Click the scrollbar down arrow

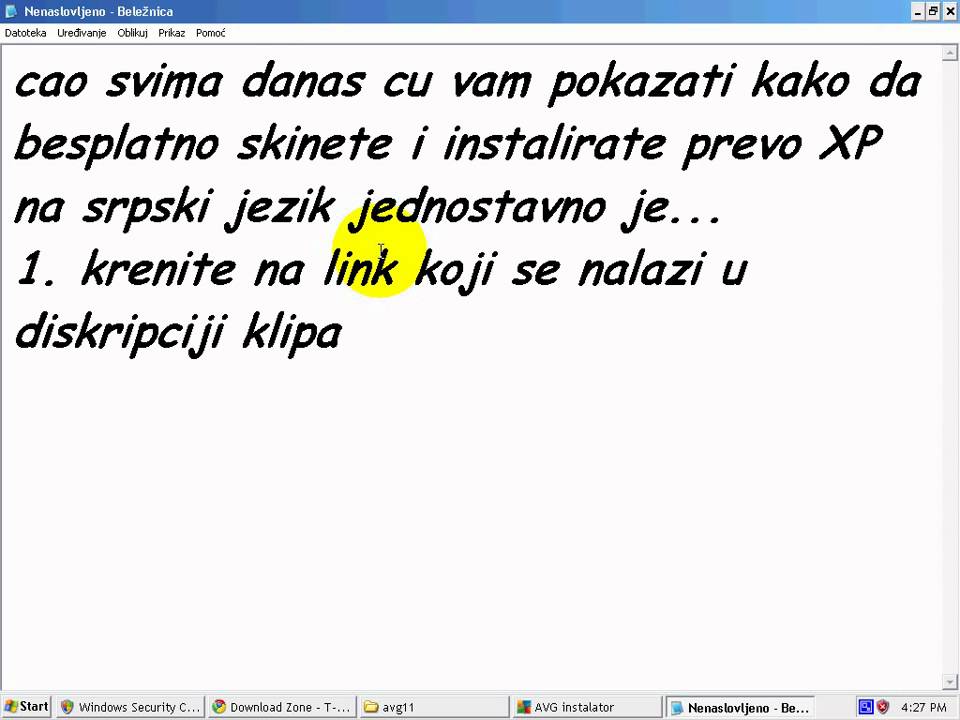[x=950, y=681]
